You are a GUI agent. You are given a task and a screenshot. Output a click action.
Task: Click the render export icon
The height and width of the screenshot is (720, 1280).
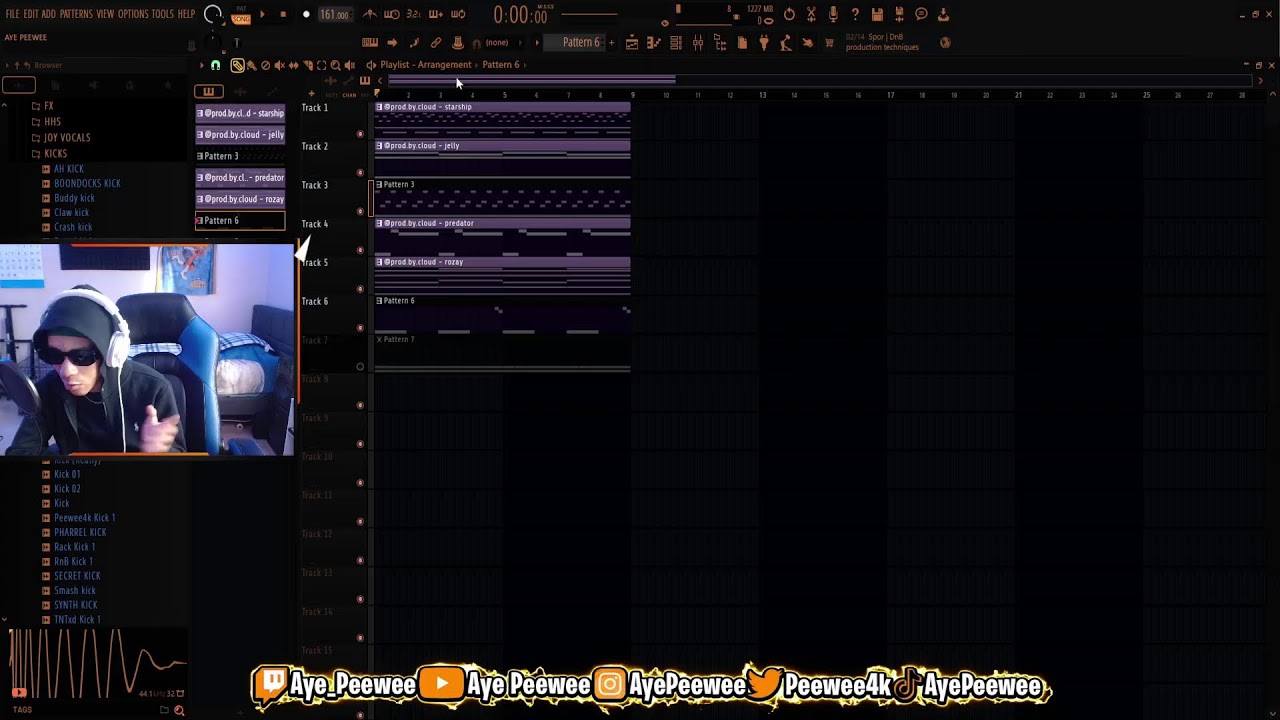coord(899,14)
